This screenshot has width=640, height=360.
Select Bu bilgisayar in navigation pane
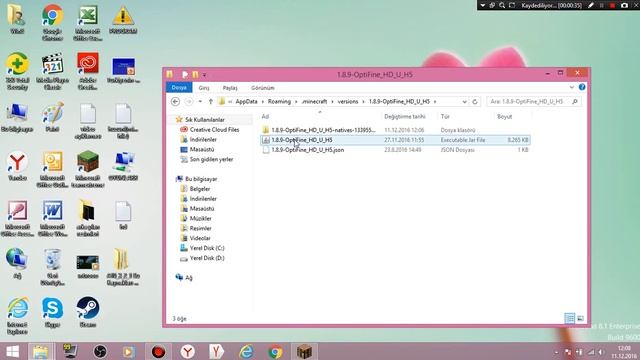click(197, 179)
